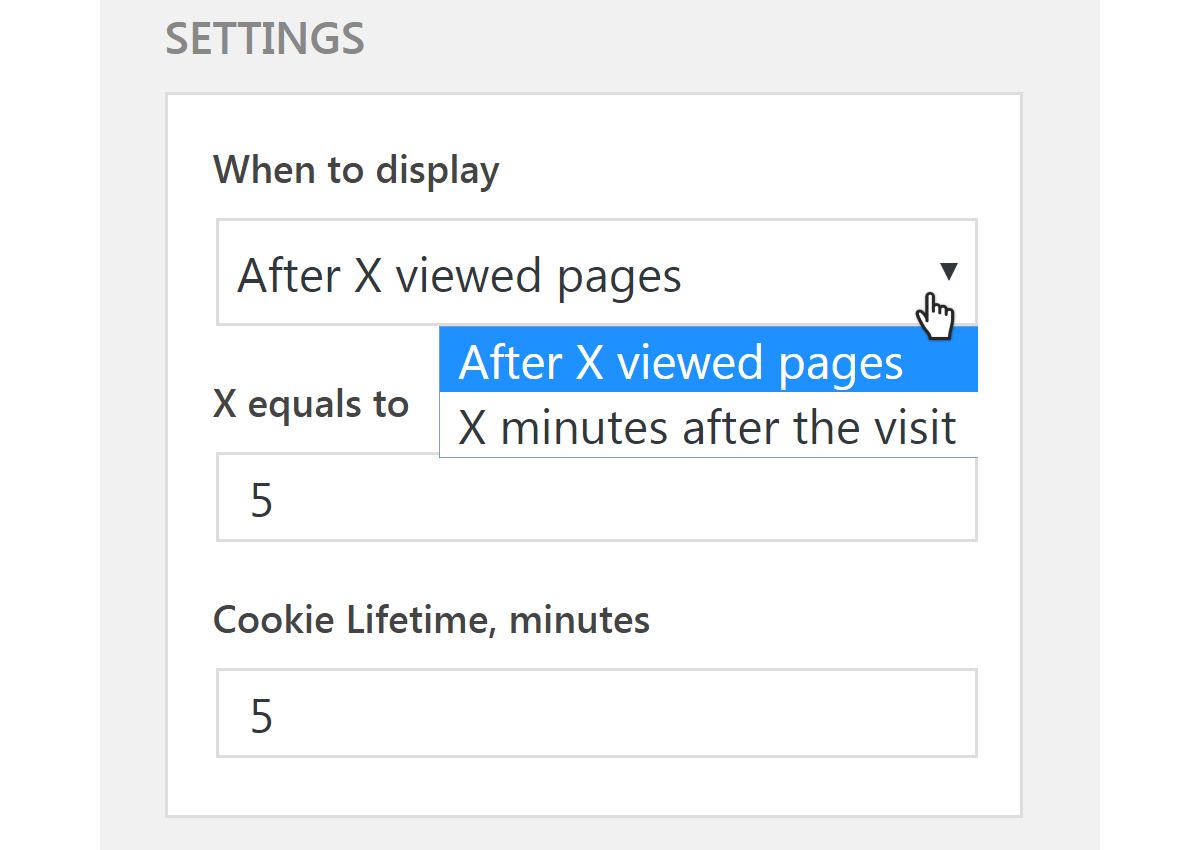
Task: Open the When to display select box
Action: click(597, 272)
